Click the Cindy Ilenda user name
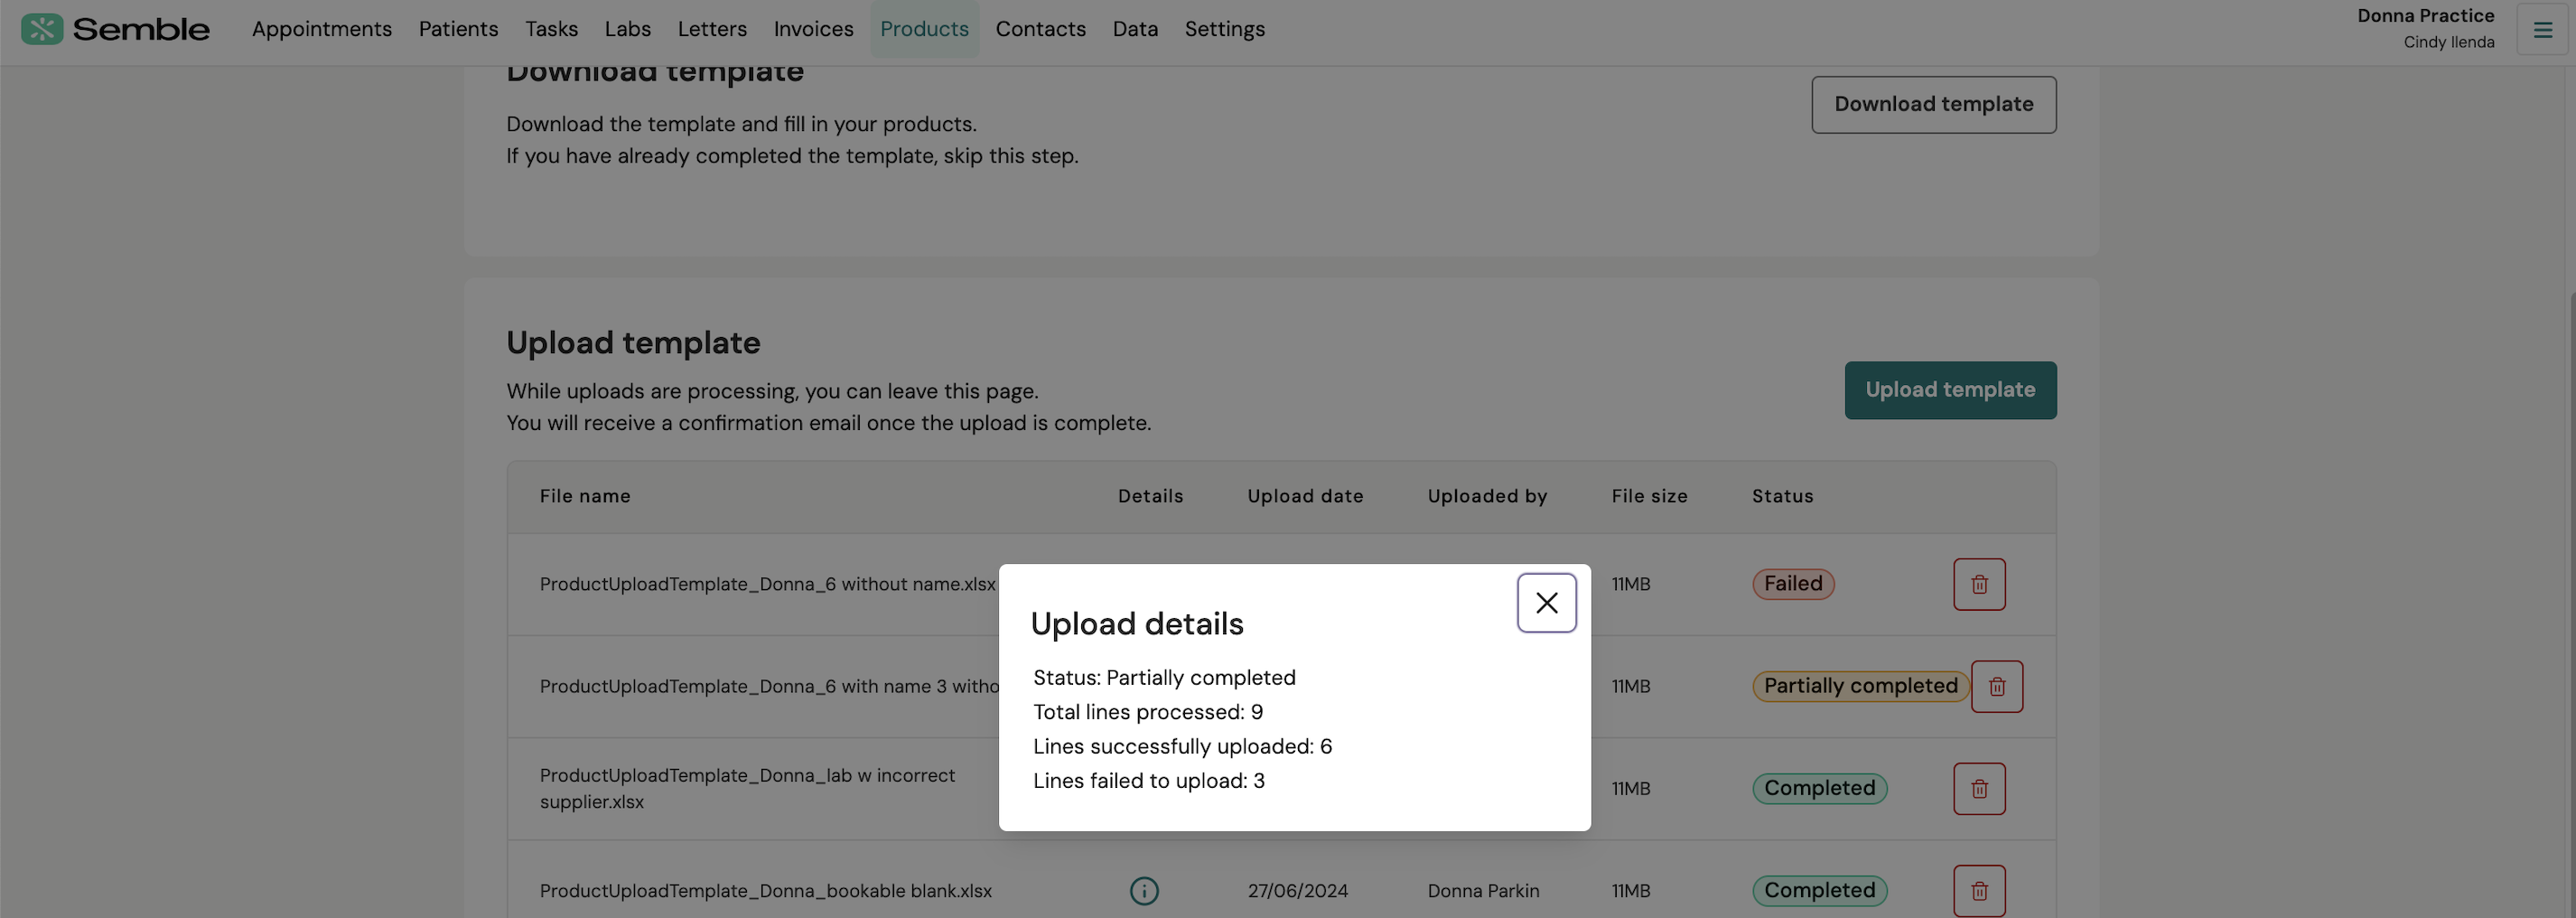The height and width of the screenshot is (918, 2576). (2448, 42)
